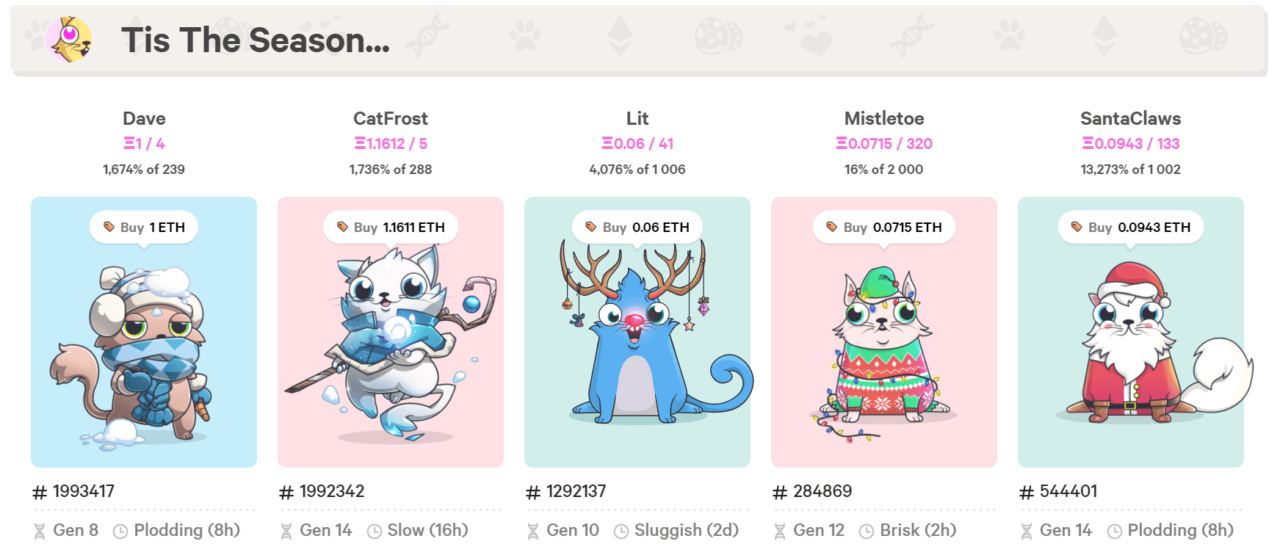Image resolution: width=1280 pixels, height=544 pixels.
Task: Click the hourglass generation icon next to Gen 8
Action: click(40, 530)
